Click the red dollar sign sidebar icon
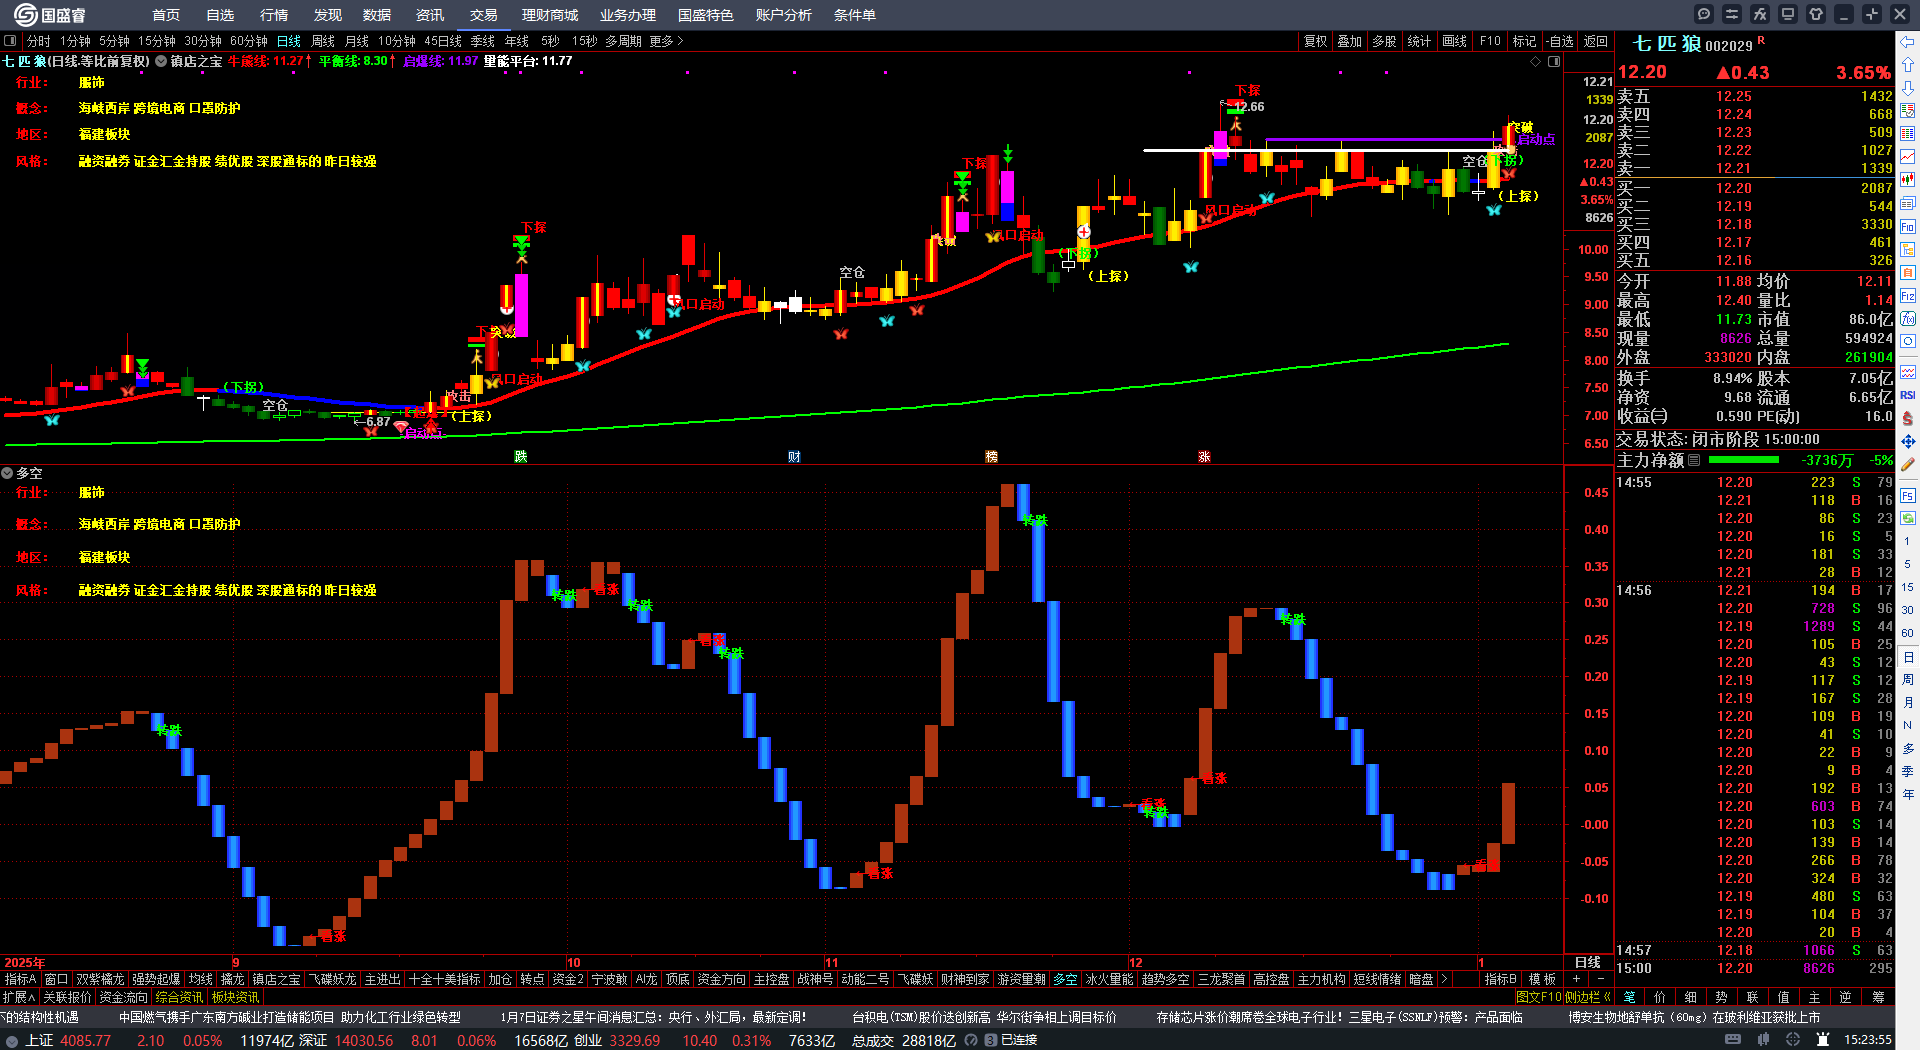This screenshot has width=1920, height=1050. (1908, 418)
